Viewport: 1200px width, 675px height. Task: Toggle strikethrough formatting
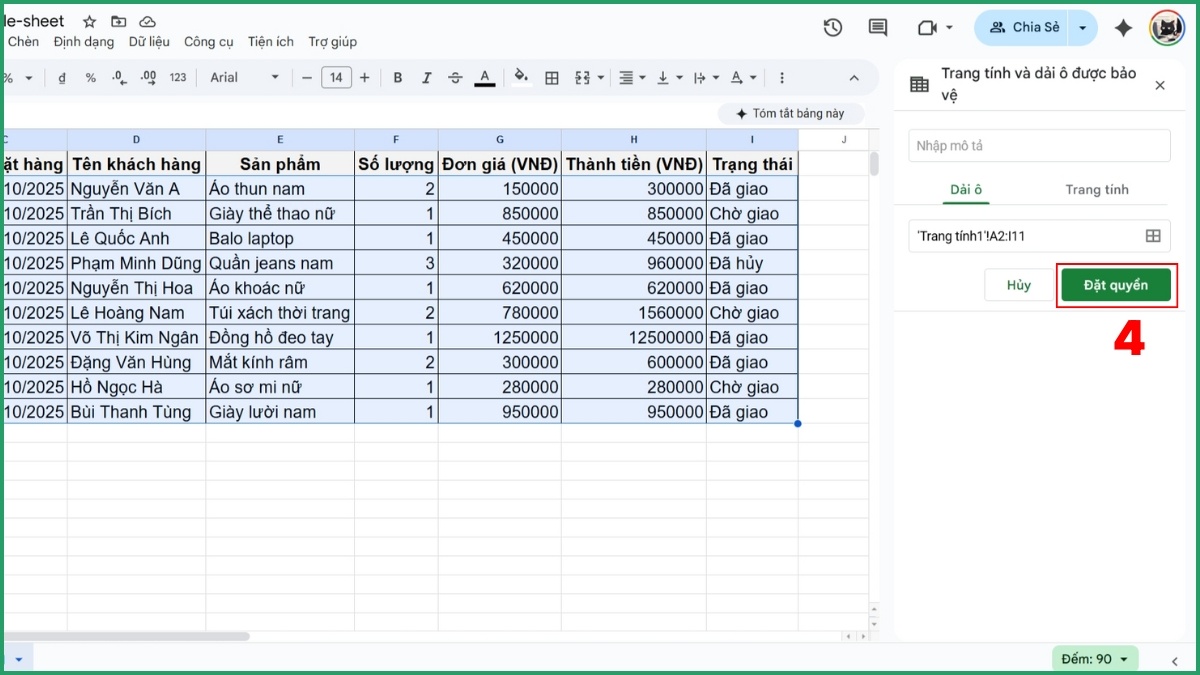455,78
